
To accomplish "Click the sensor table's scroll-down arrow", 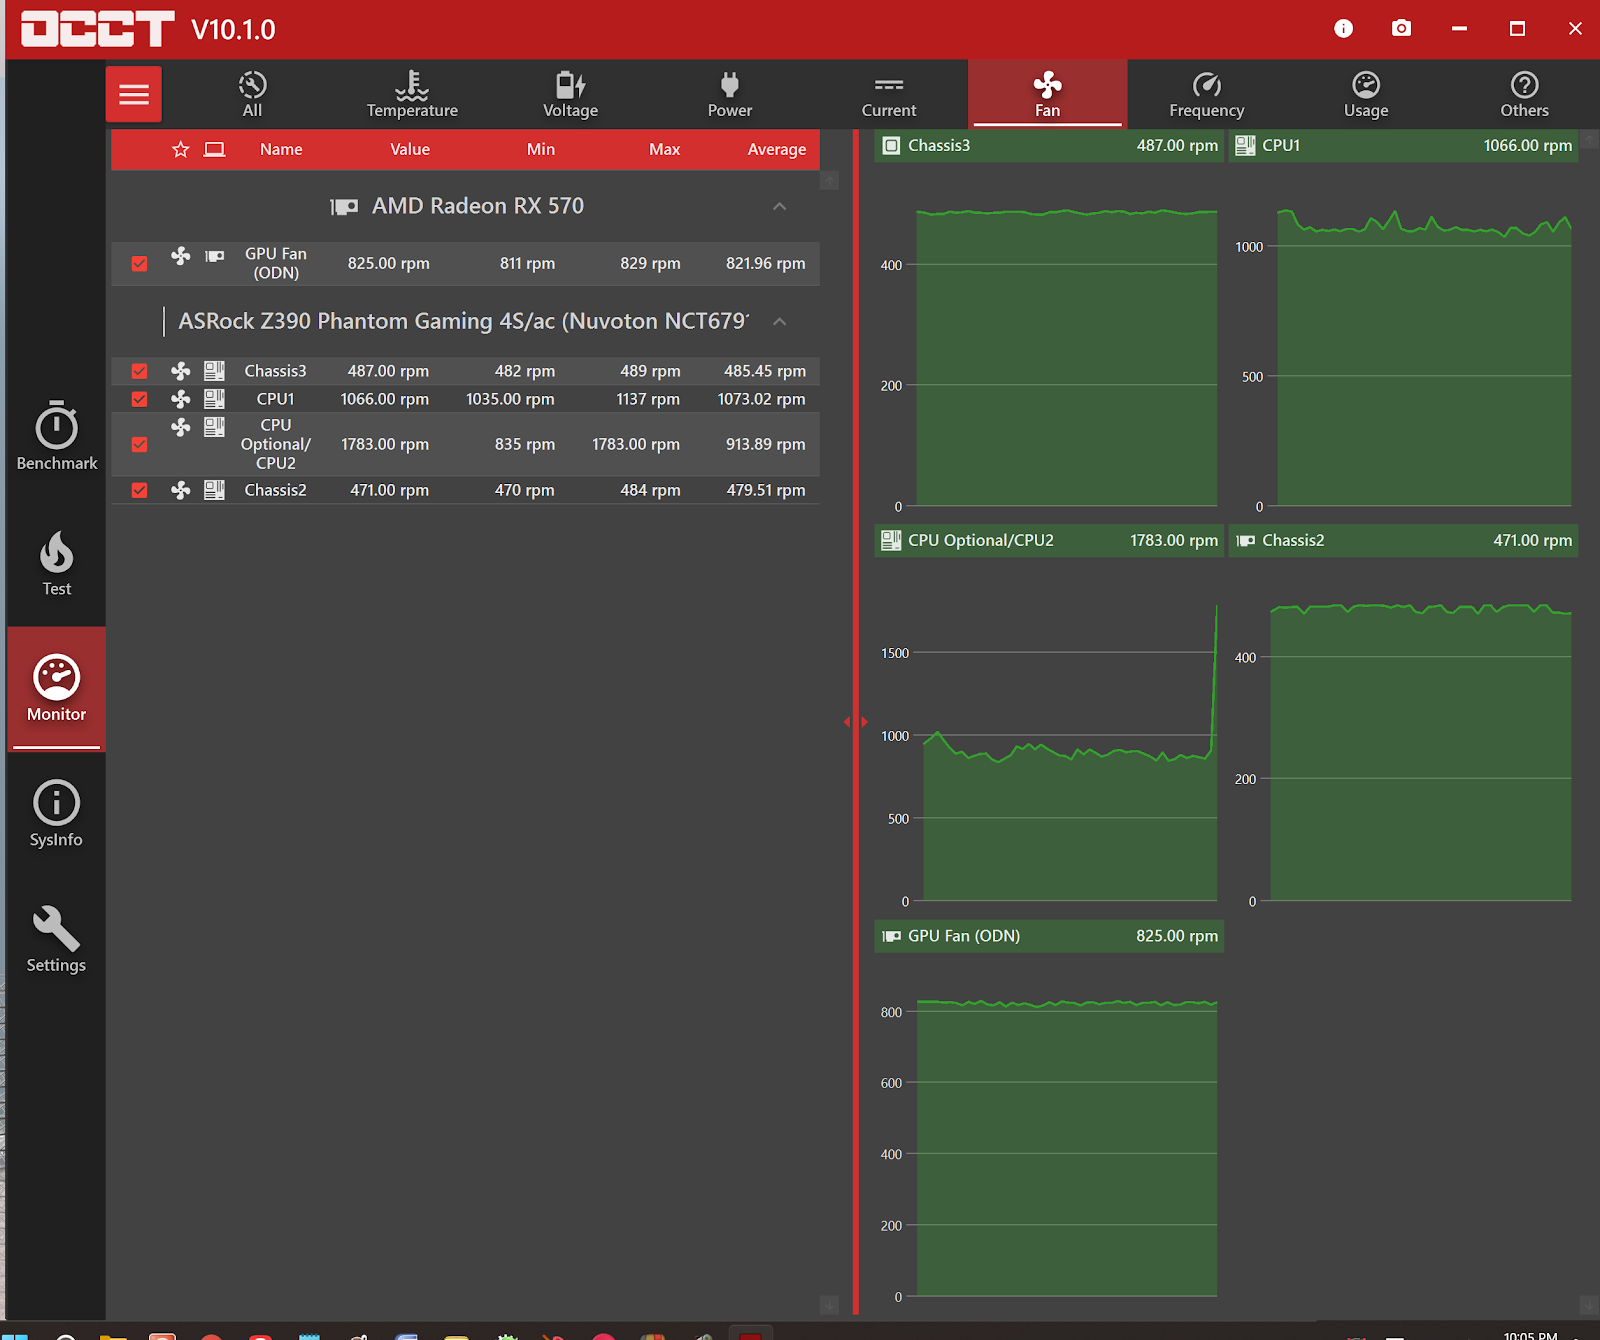I will point(829,1305).
